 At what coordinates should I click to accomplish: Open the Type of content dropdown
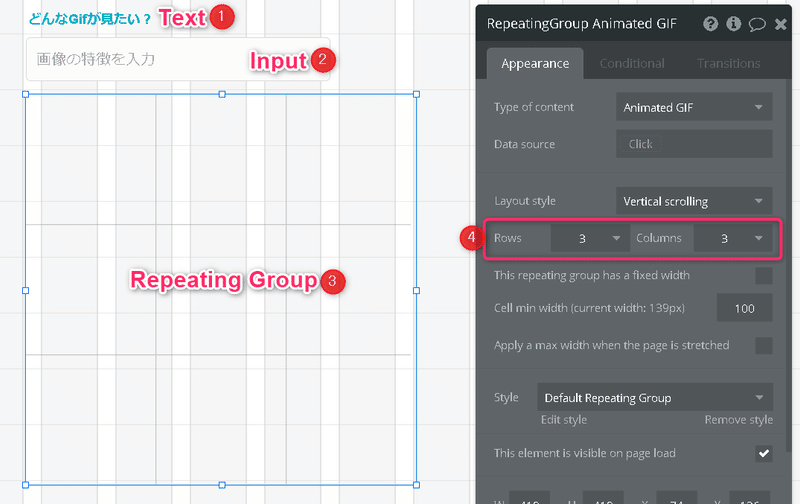coord(694,107)
